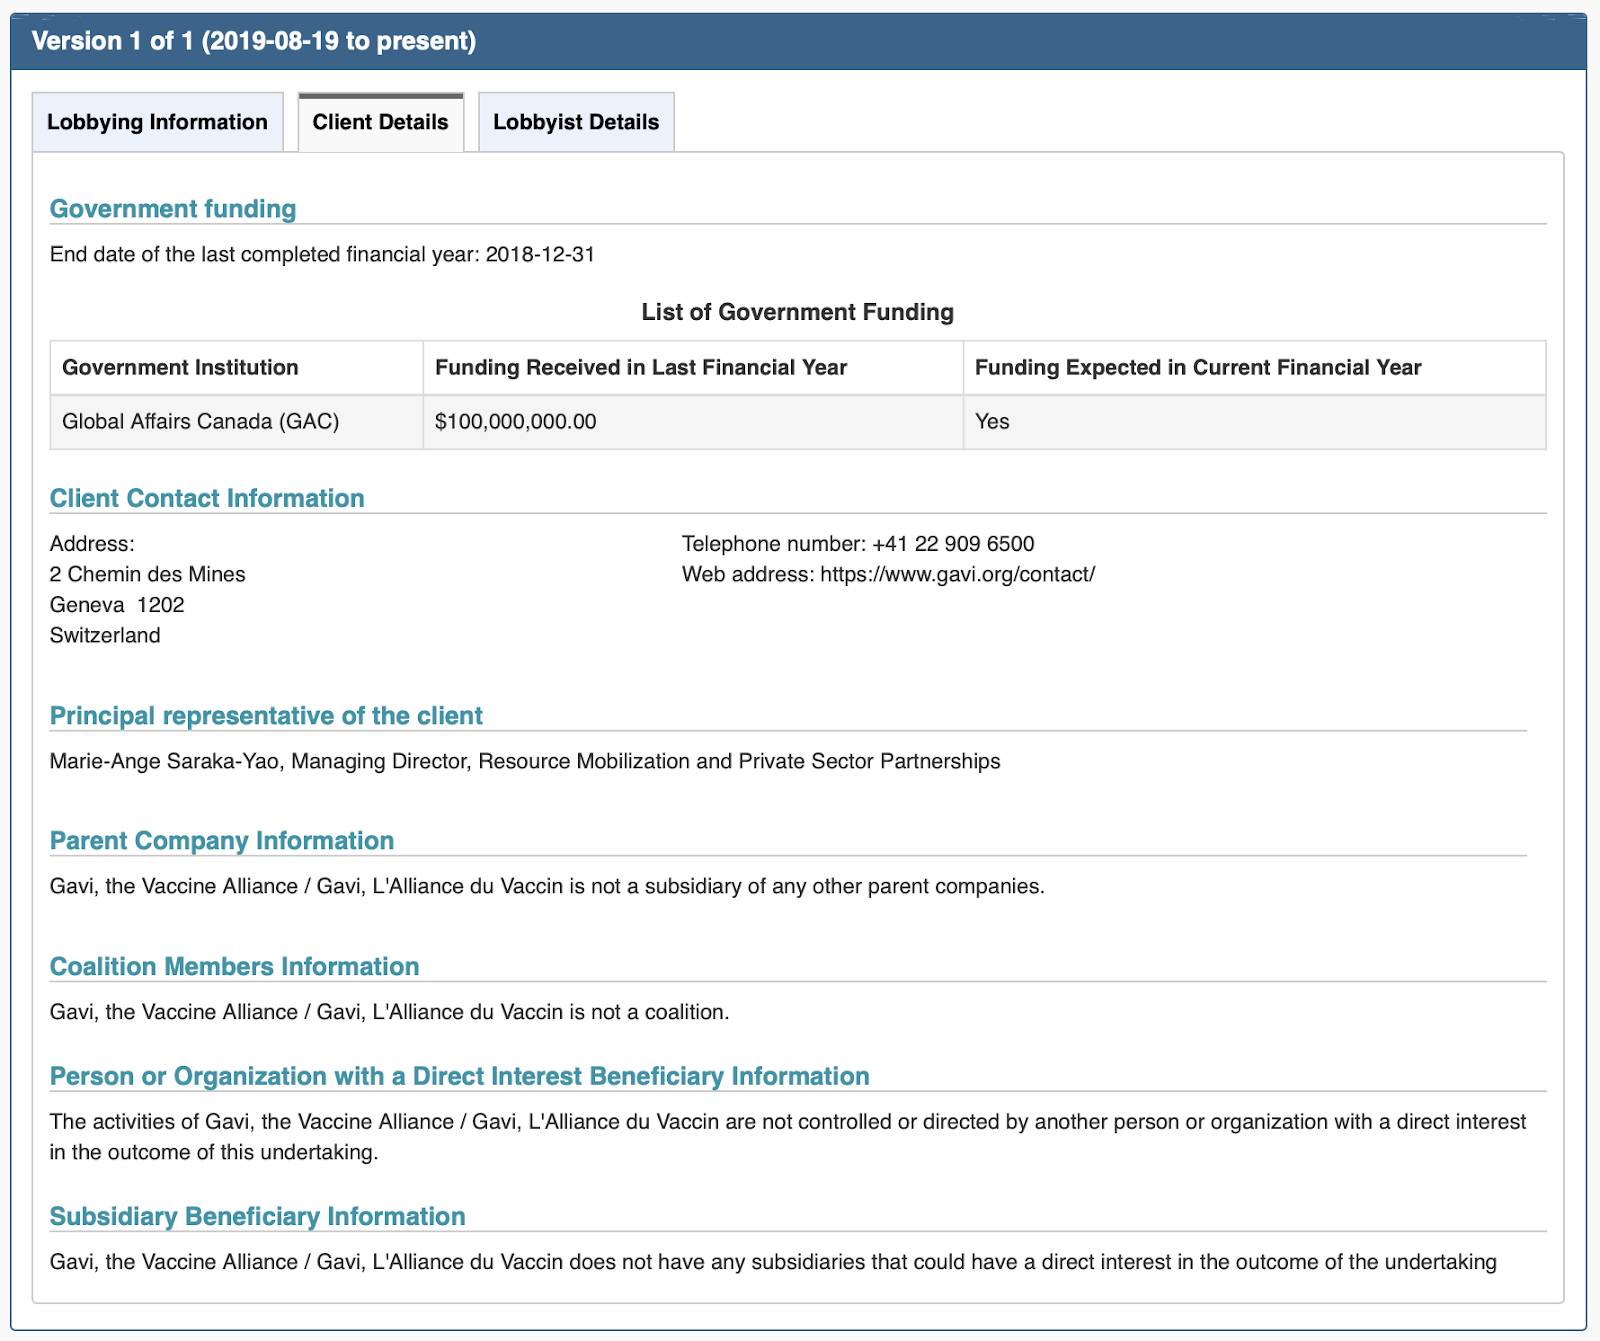Click the activities not controlled or directed statement
The image size is (1600, 1341).
click(788, 1137)
